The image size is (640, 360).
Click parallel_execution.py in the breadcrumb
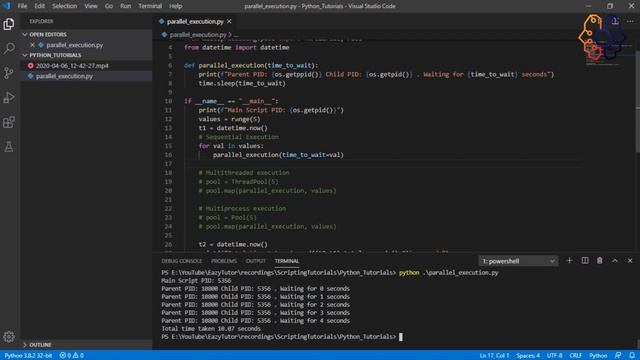tap(198, 35)
